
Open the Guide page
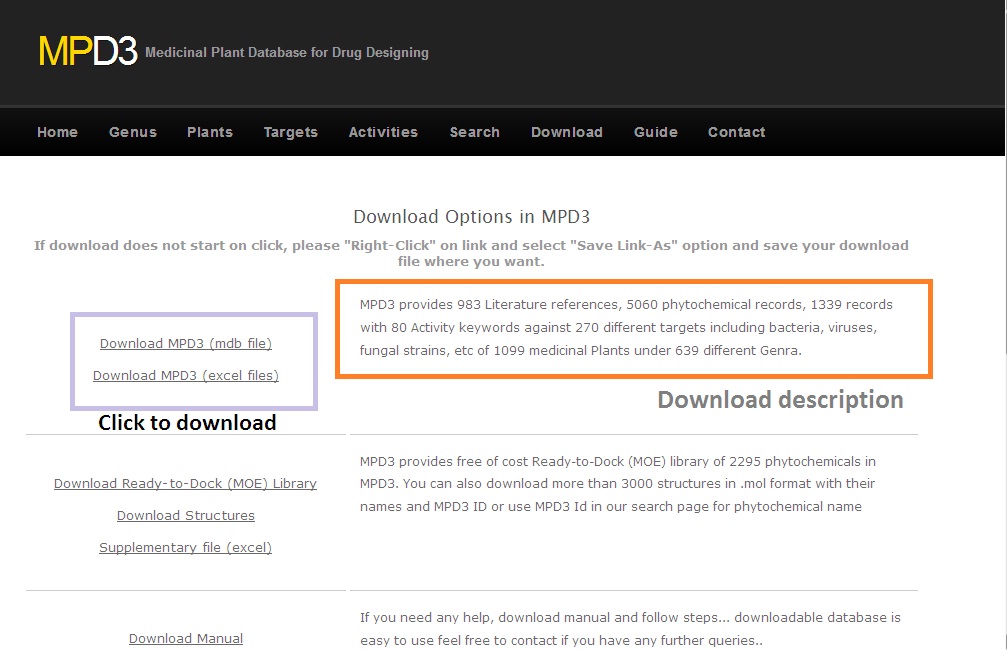tap(656, 132)
